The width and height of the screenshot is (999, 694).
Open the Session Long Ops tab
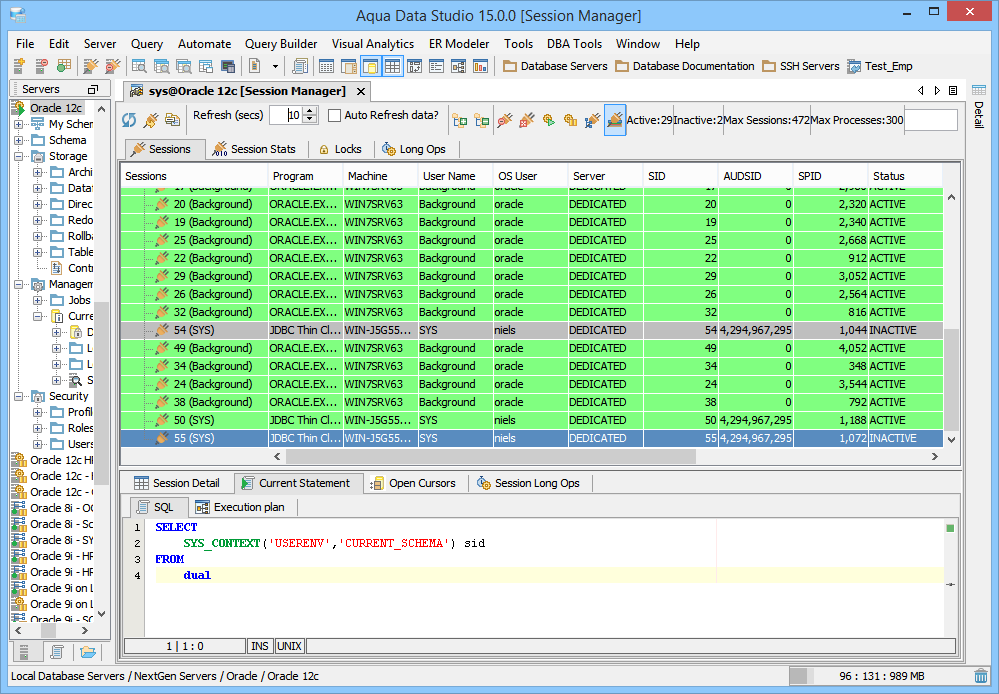(529, 483)
